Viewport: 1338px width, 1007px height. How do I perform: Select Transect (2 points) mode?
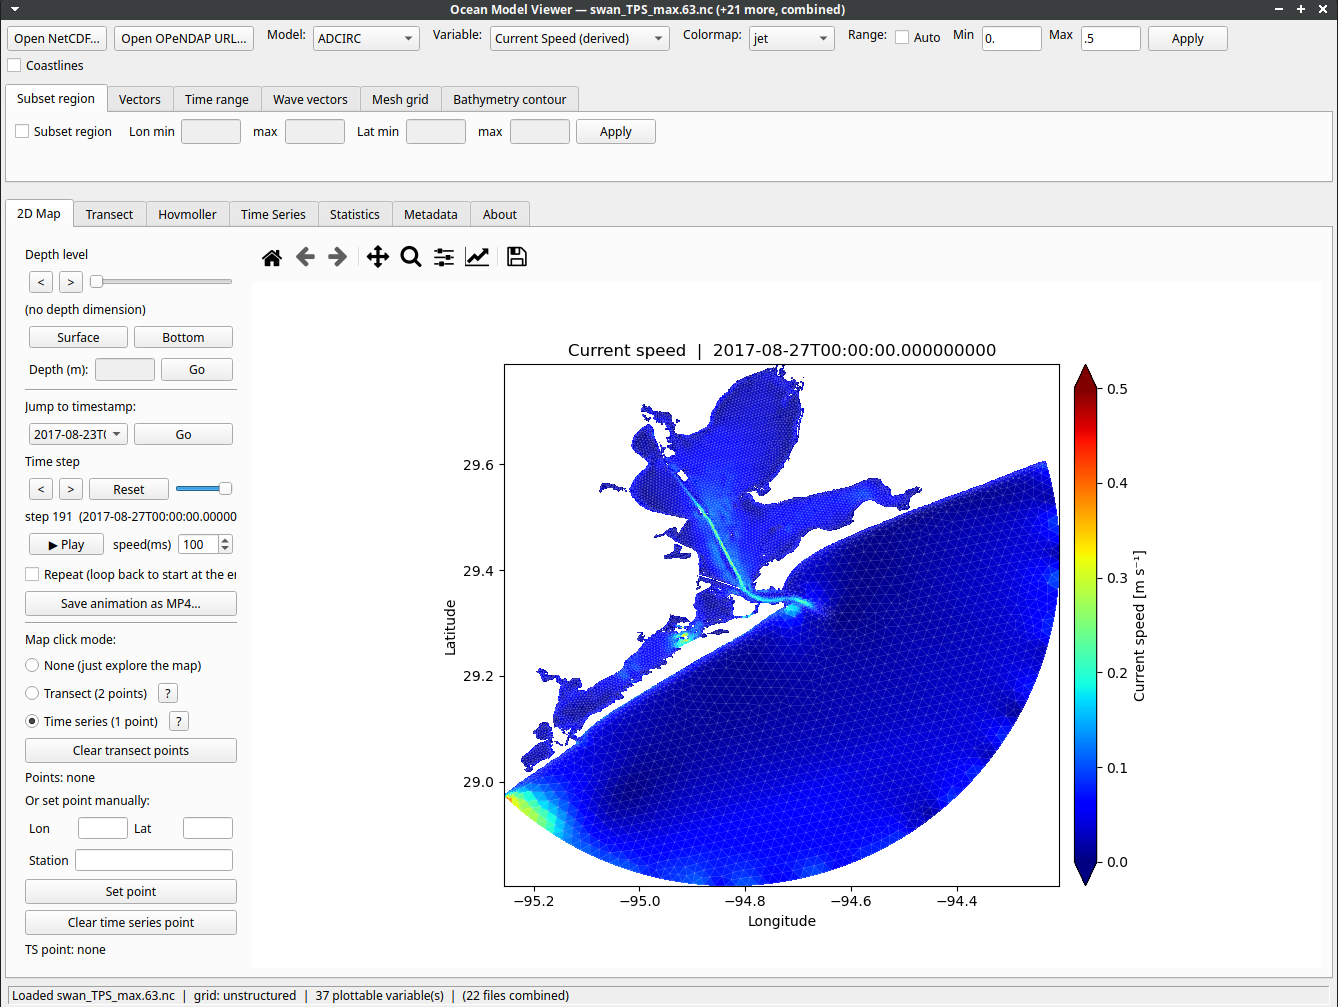pos(32,693)
